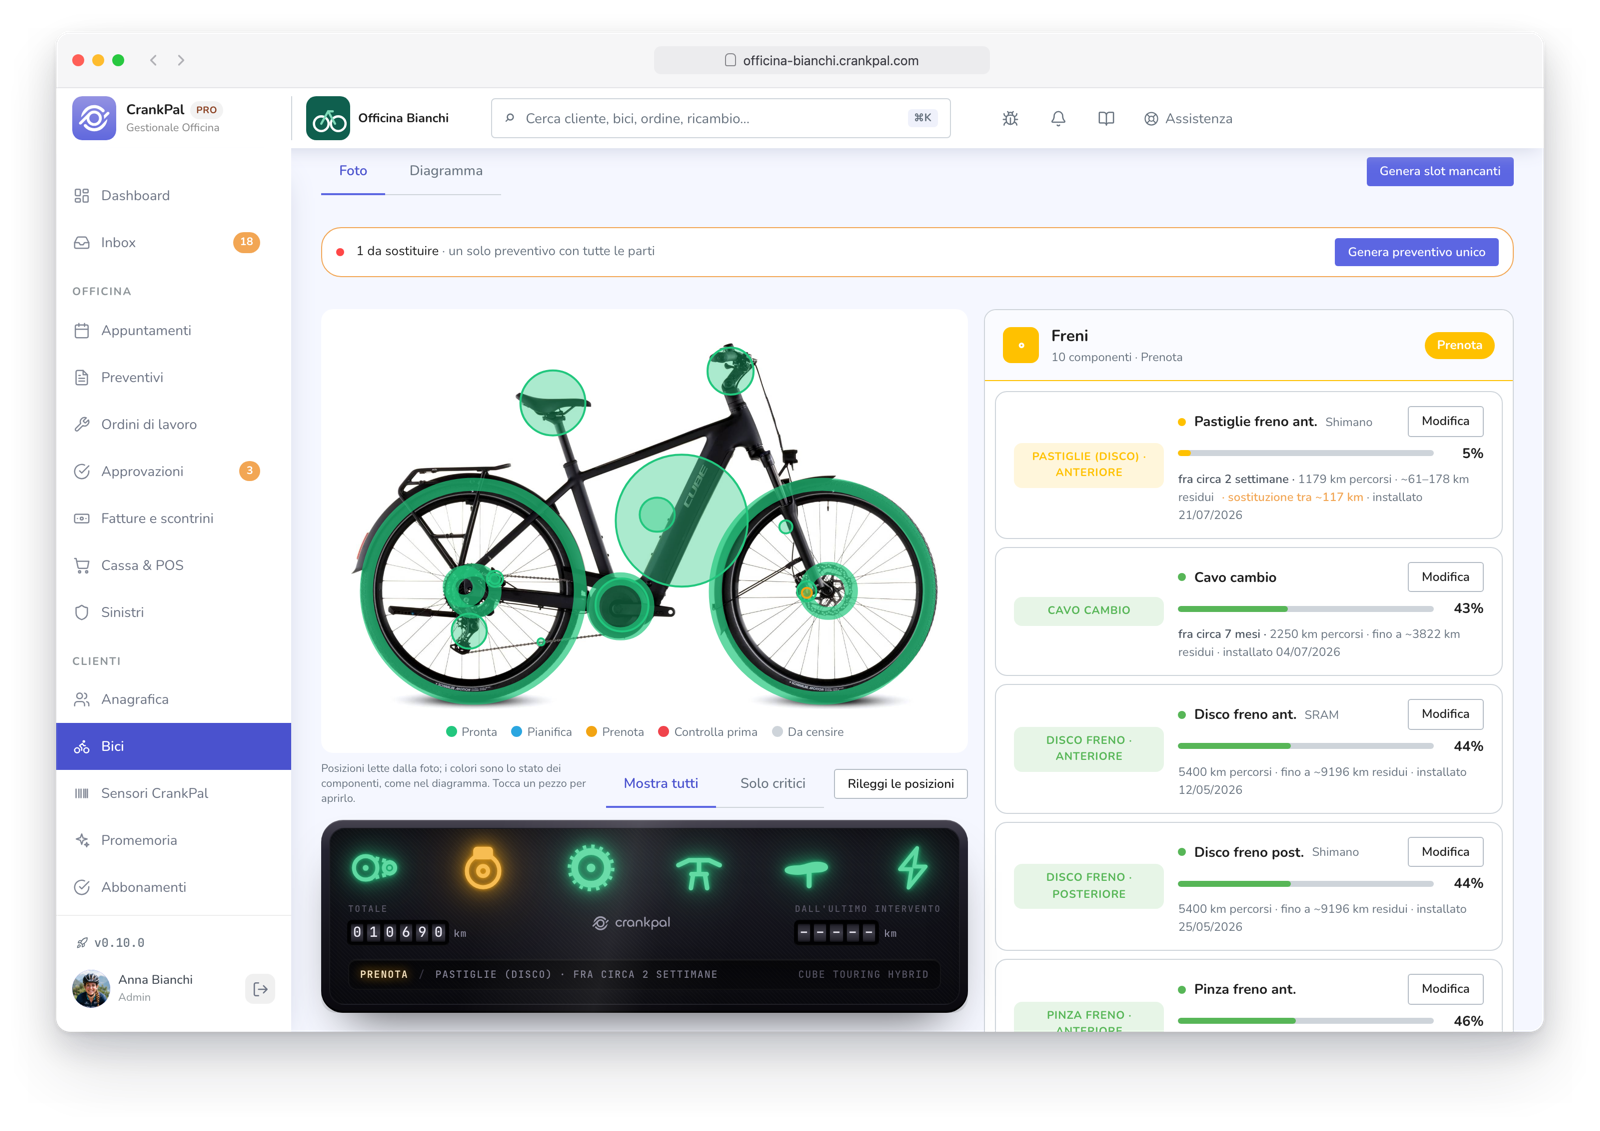Click the Officina Bianchi bike logo

tap(328, 118)
